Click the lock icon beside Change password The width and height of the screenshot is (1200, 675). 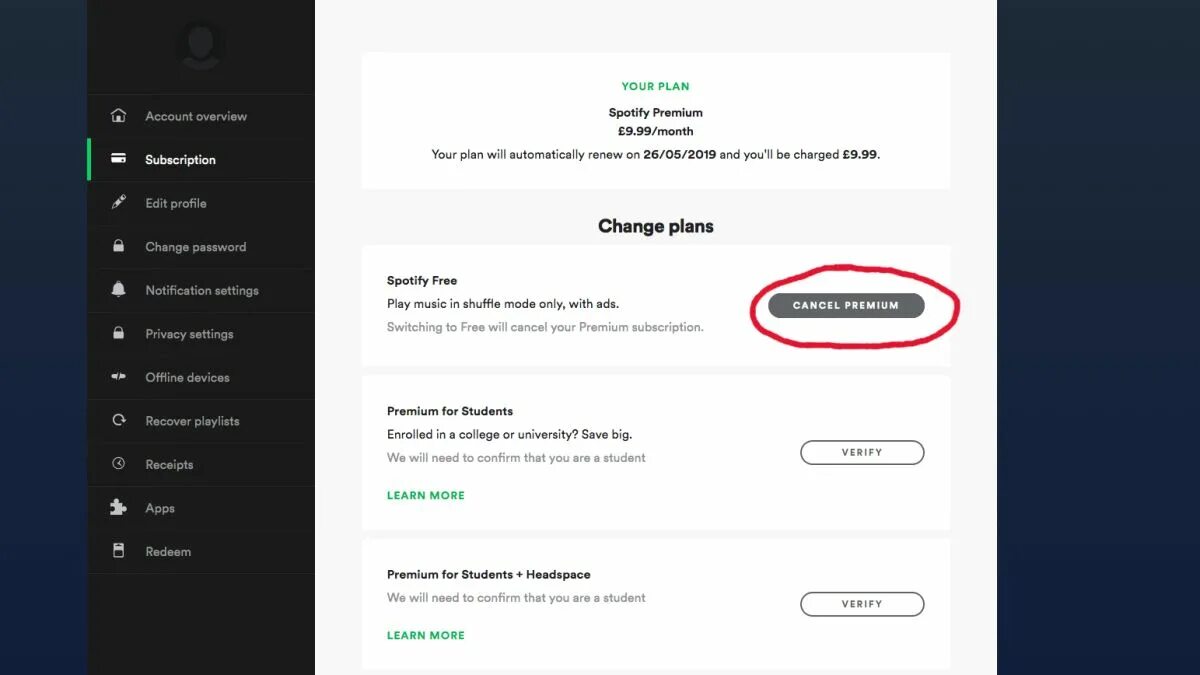pos(118,246)
